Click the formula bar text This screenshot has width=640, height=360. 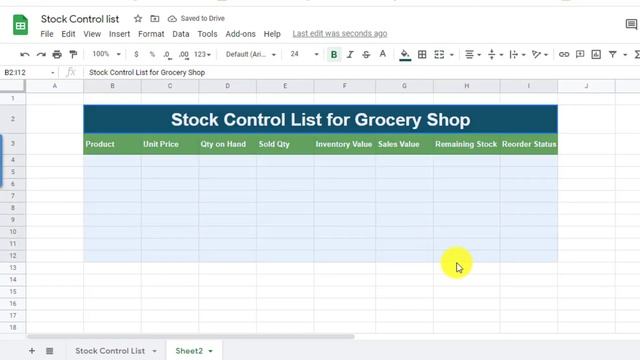coord(147,72)
